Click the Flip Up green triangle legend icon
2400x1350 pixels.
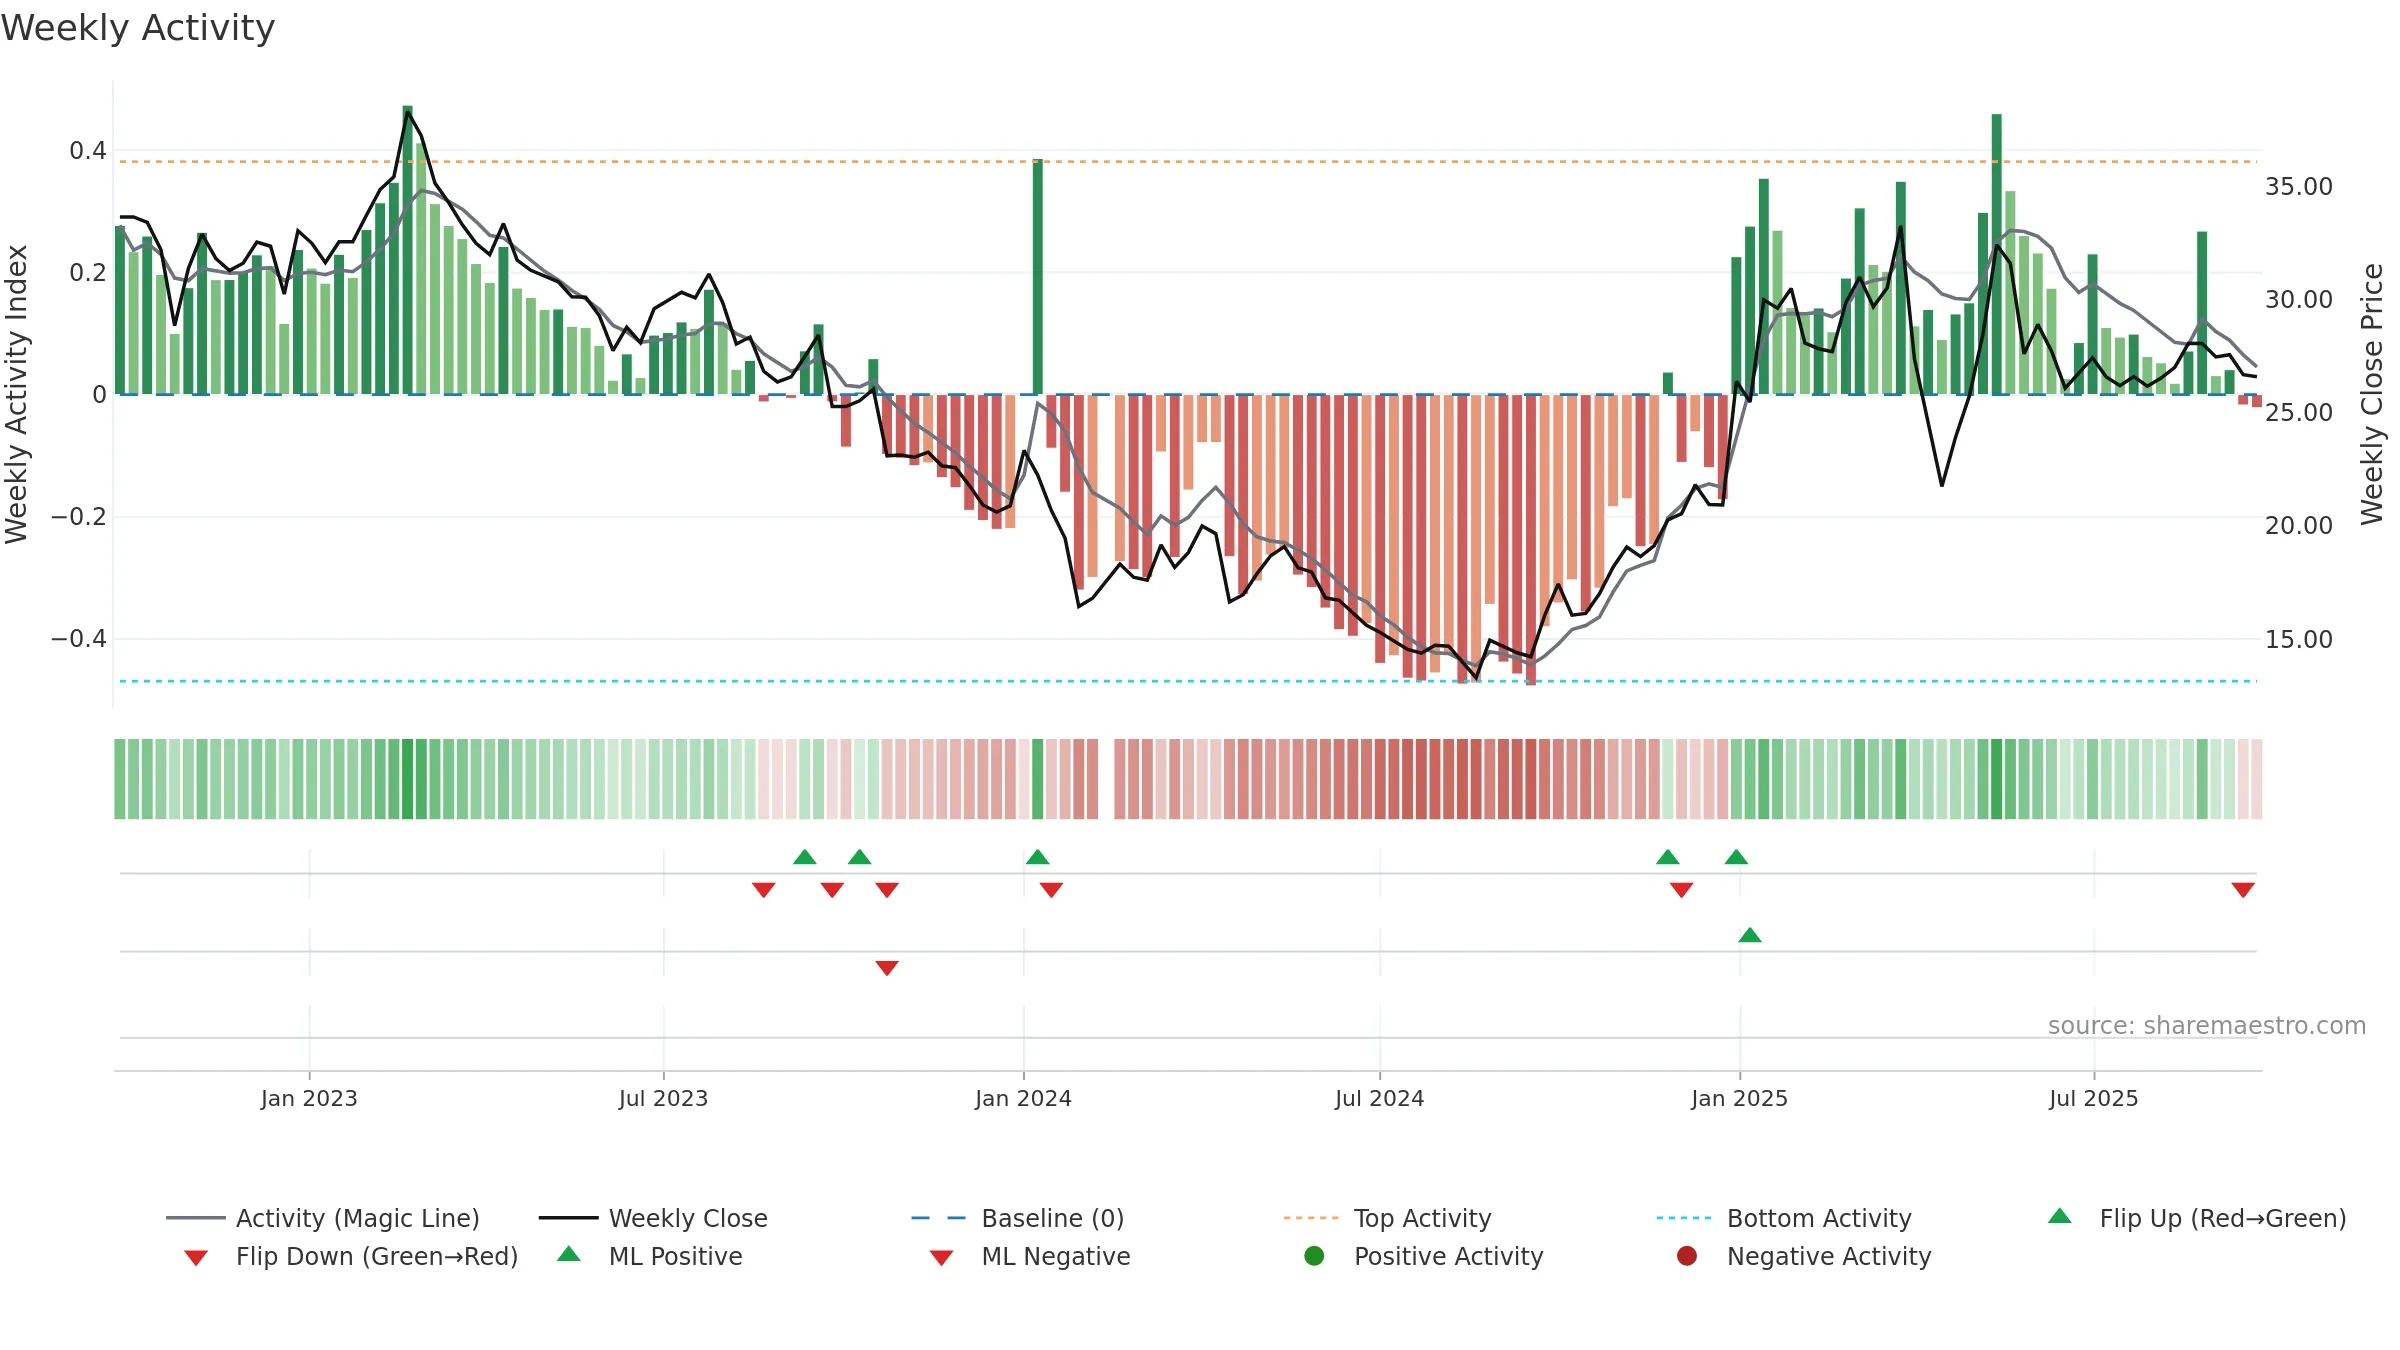click(x=2060, y=1216)
